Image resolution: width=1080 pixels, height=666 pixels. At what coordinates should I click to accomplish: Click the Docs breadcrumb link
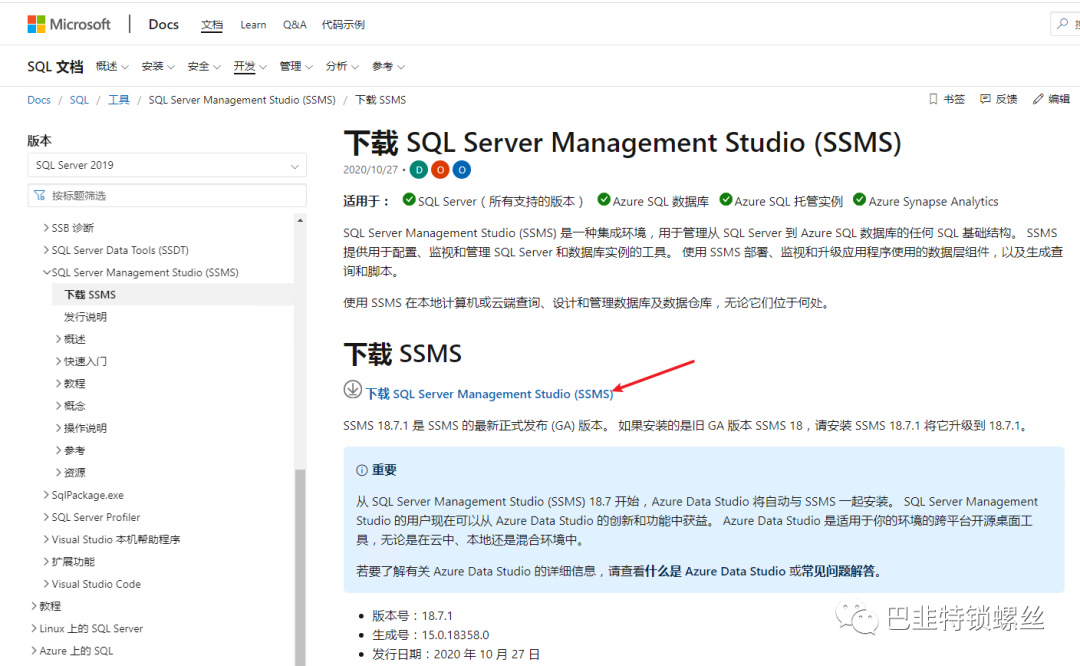pos(39,100)
